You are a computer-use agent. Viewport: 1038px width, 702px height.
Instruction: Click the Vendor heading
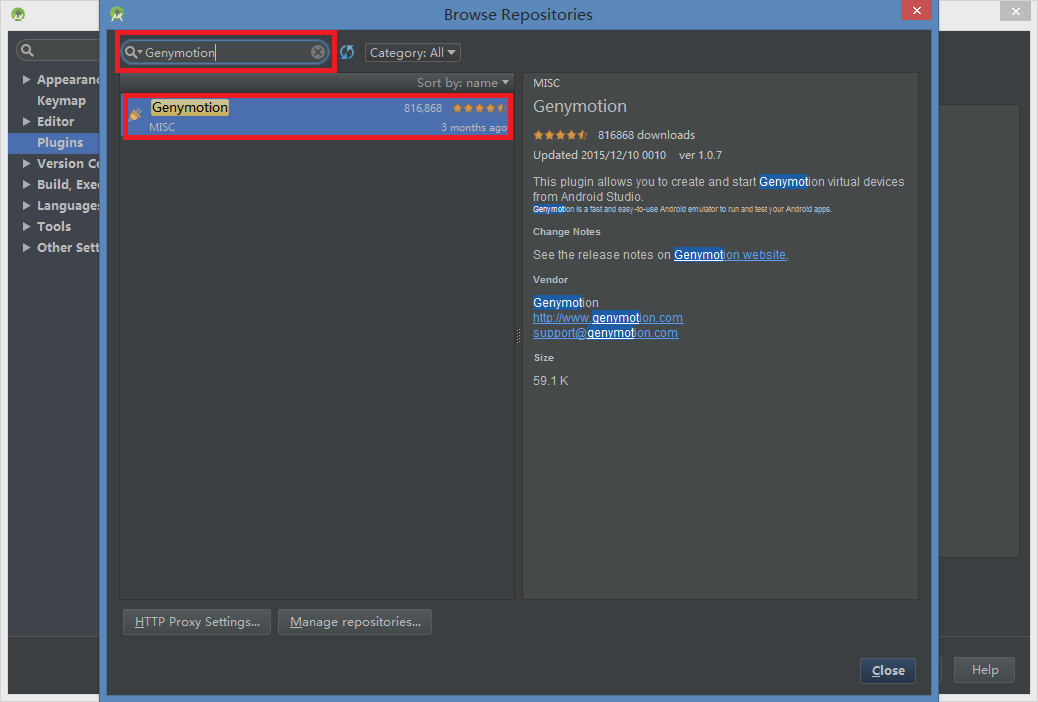(550, 279)
